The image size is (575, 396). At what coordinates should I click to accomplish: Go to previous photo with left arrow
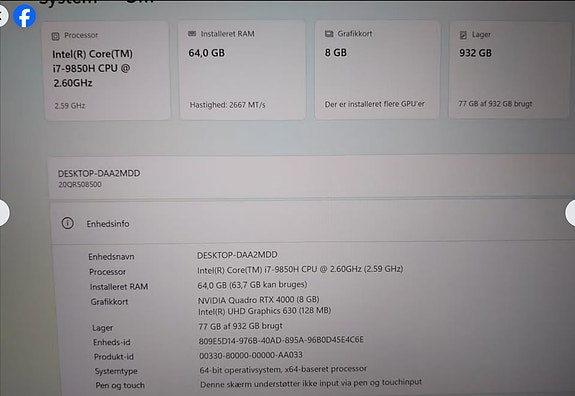pos(4,213)
